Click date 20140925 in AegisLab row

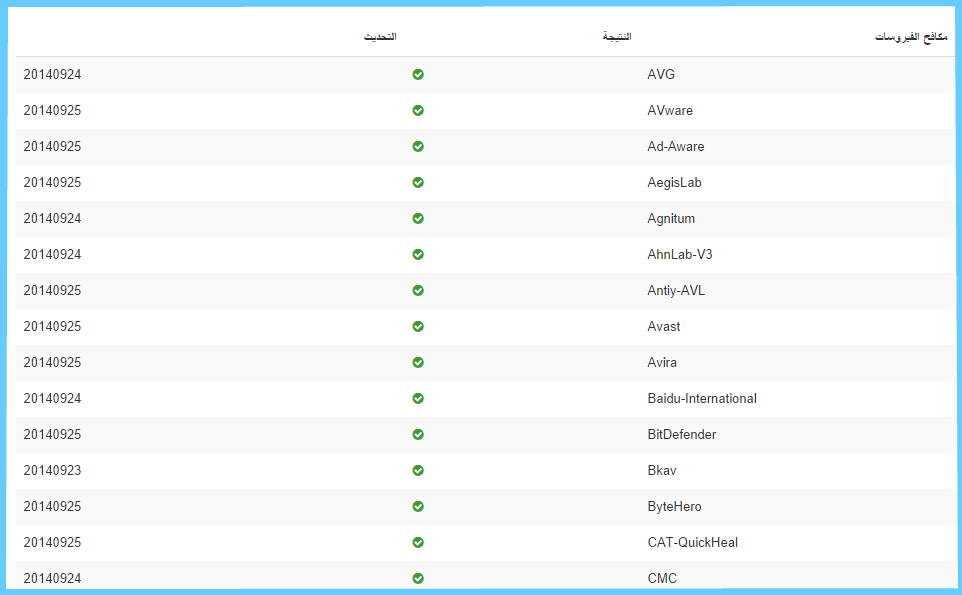pyautogui.click(x=52, y=182)
